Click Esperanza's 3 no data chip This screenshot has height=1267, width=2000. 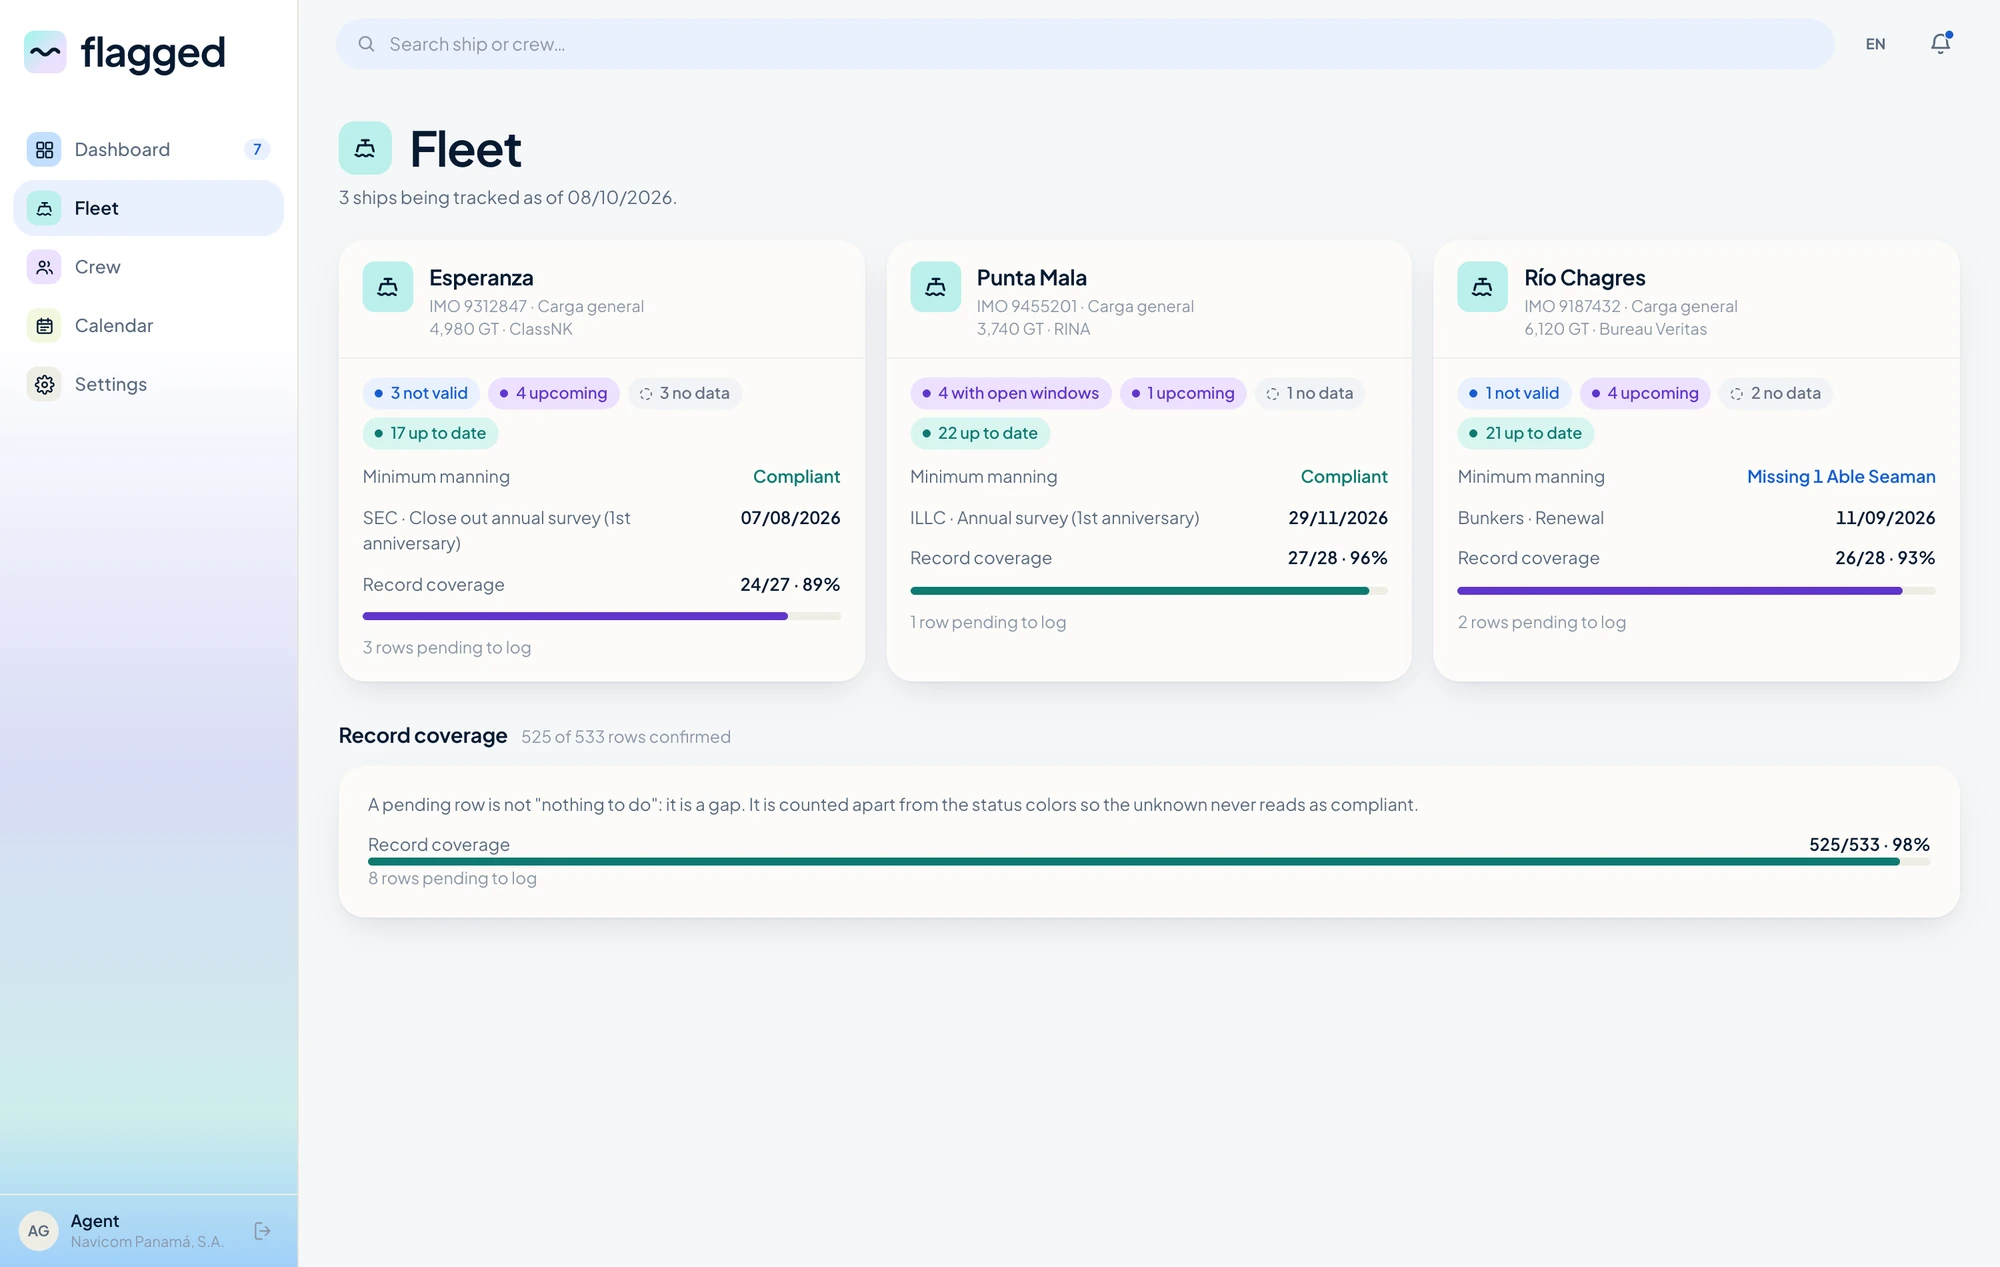(x=685, y=393)
